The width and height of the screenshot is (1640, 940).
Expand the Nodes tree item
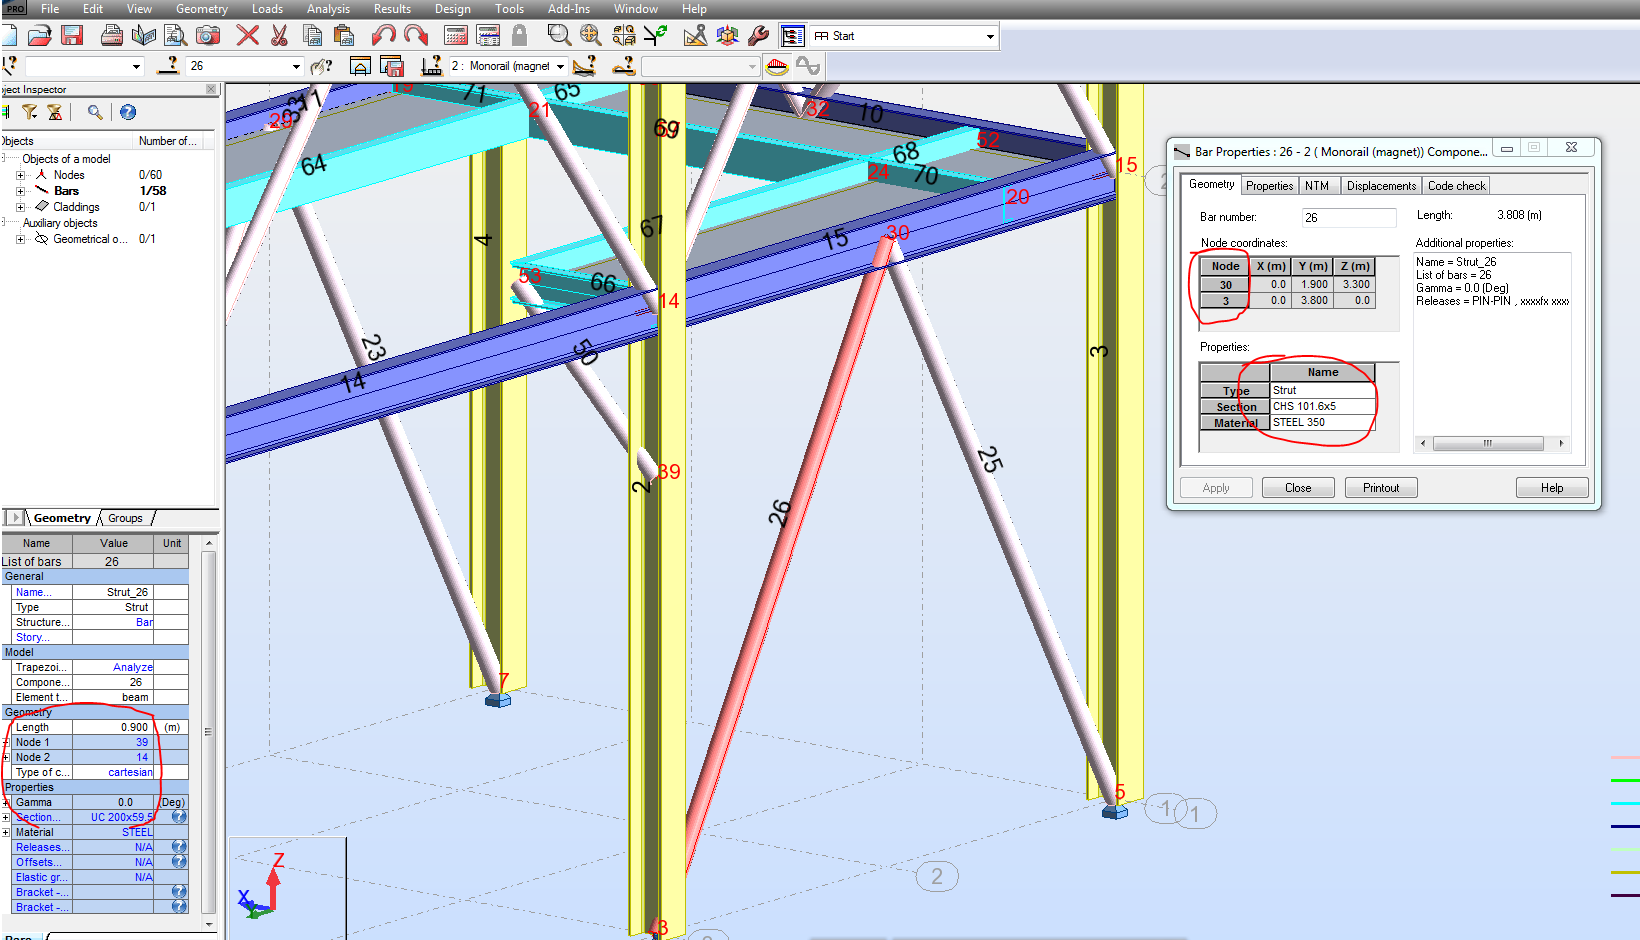coord(20,175)
